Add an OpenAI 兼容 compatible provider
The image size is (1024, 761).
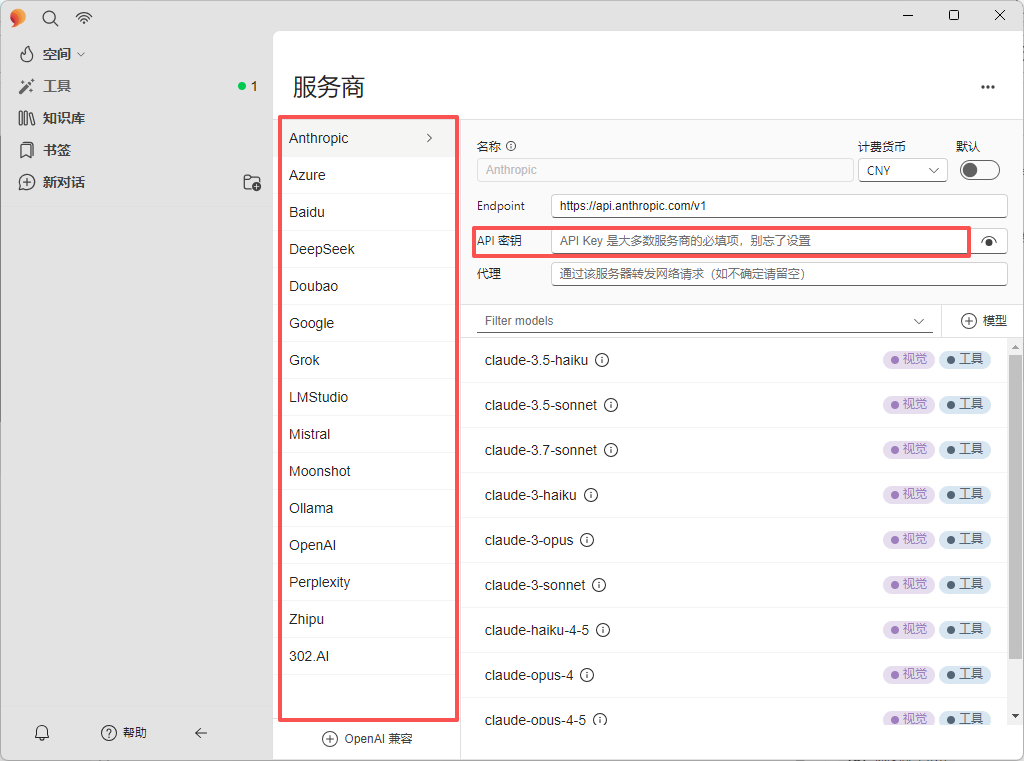[x=368, y=739]
